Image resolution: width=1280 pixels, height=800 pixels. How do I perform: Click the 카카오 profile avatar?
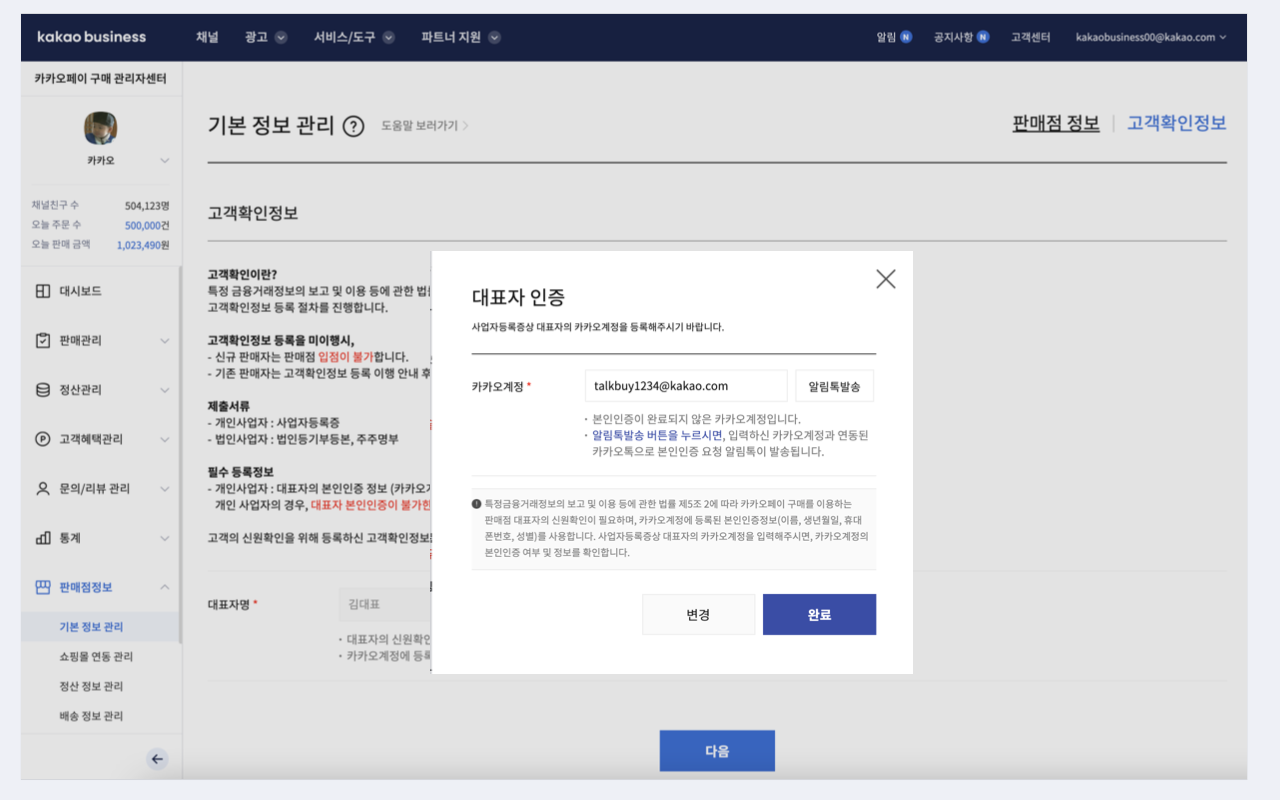pyautogui.click(x=100, y=127)
